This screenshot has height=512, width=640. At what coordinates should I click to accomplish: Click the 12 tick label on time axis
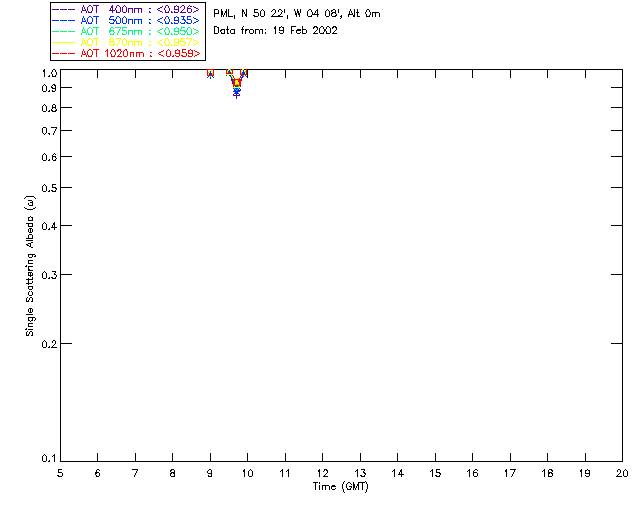tap(322, 473)
